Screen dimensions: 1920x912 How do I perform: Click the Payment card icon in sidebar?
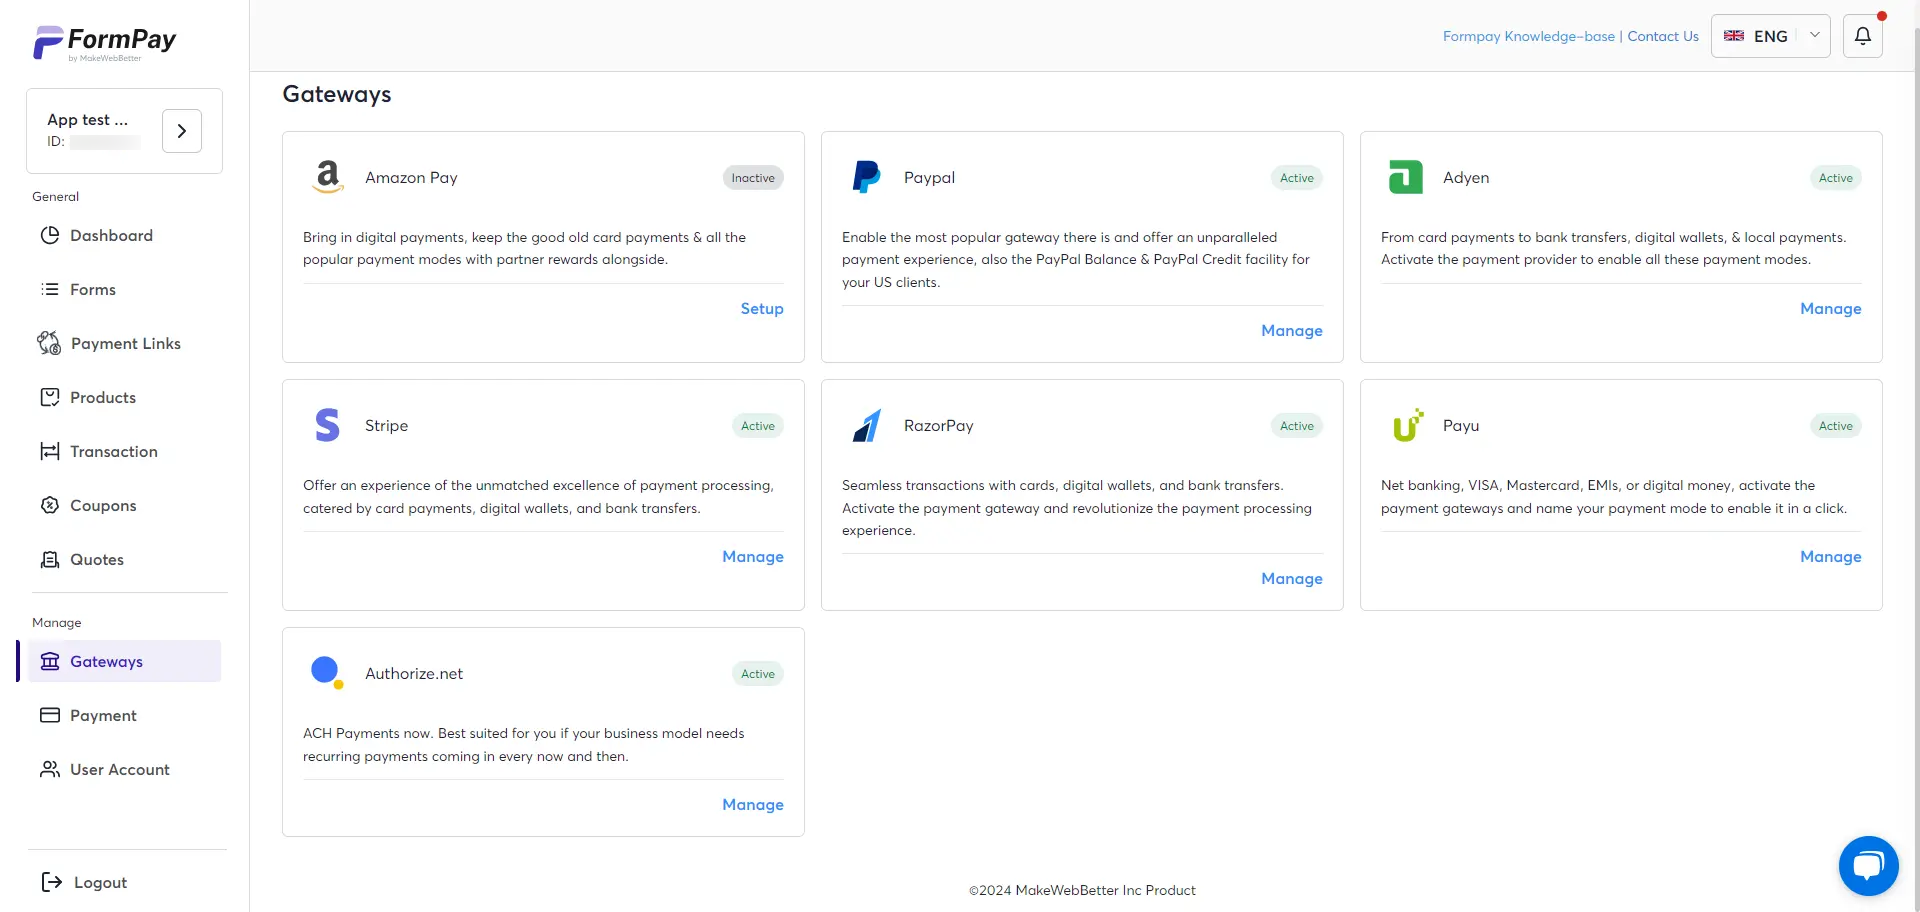coord(49,715)
